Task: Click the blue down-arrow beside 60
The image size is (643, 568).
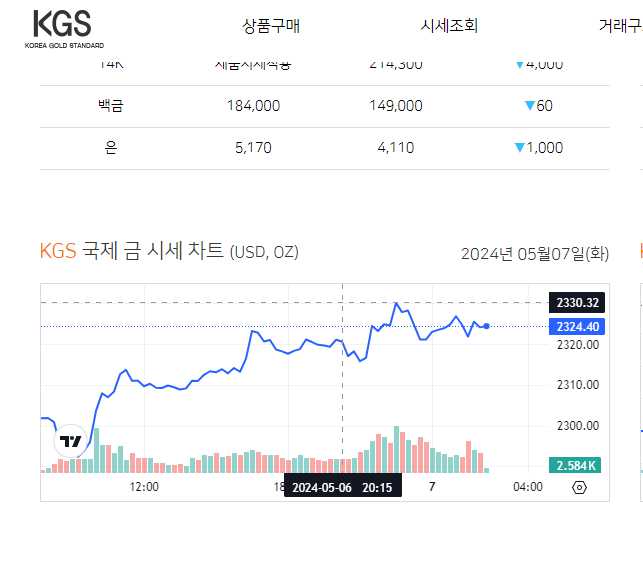Action: click(530, 106)
